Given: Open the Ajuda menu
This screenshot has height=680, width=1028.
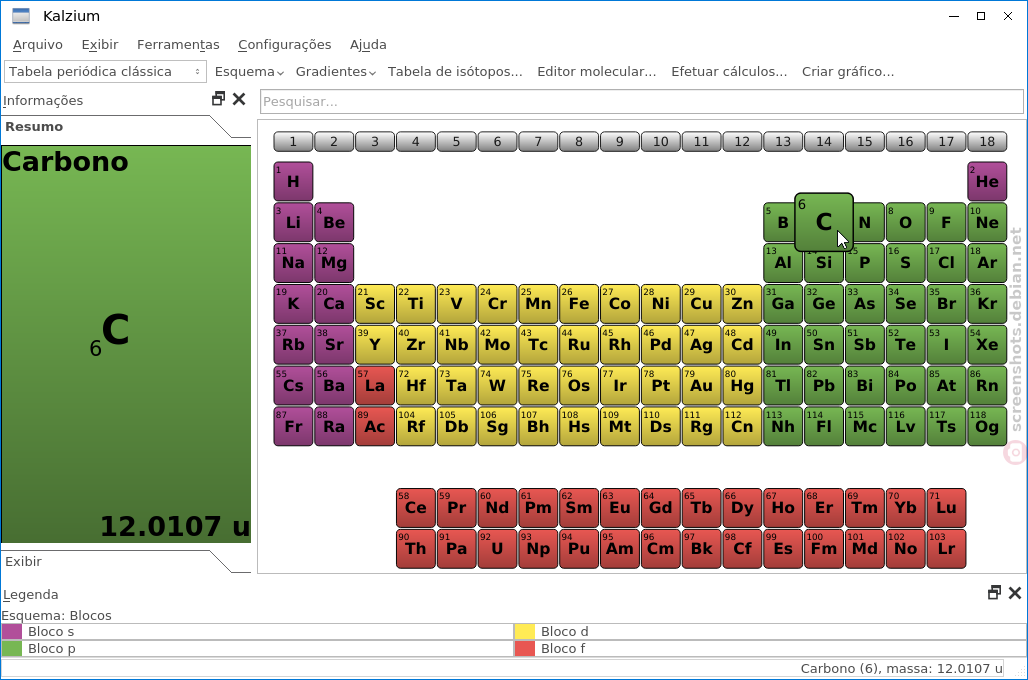Looking at the screenshot, I should (368, 45).
